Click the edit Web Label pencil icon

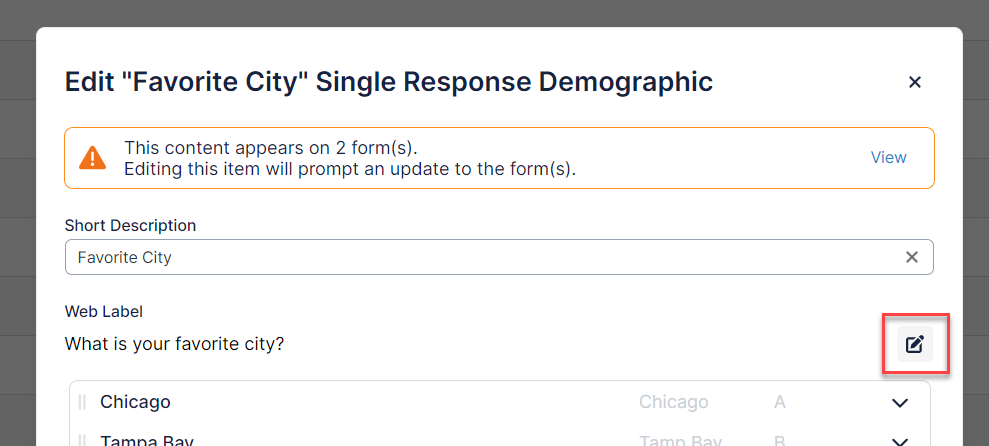pyautogui.click(x=914, y=344)
